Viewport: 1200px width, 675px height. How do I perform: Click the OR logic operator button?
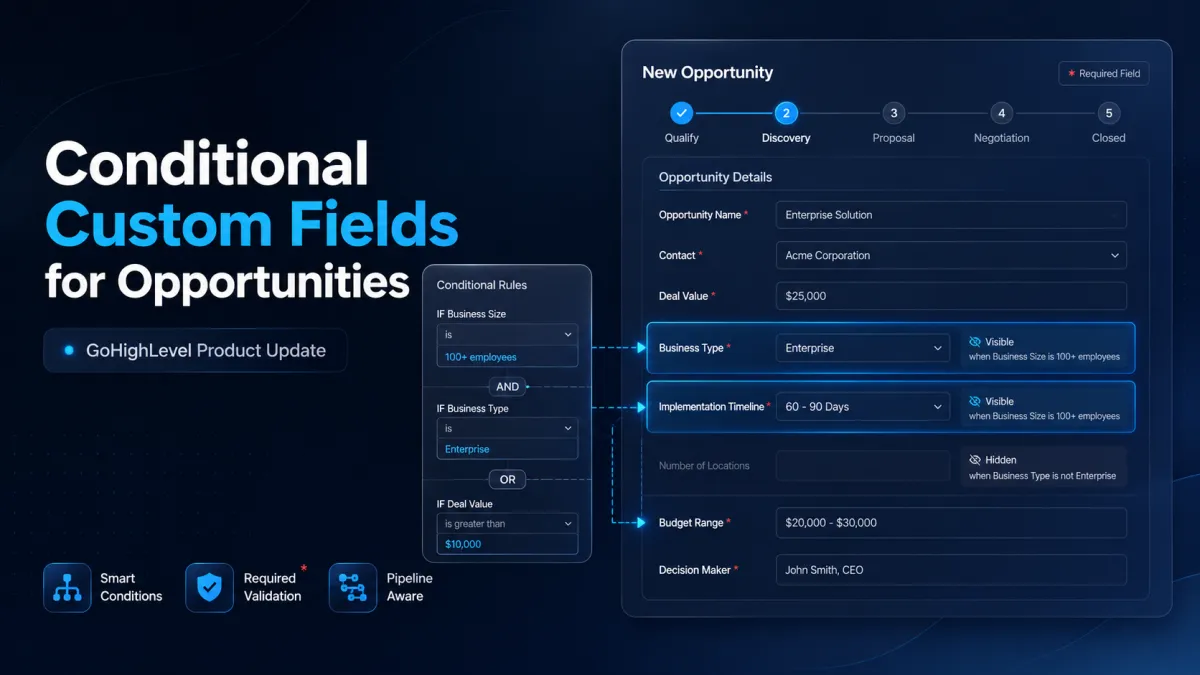(507, 480)
